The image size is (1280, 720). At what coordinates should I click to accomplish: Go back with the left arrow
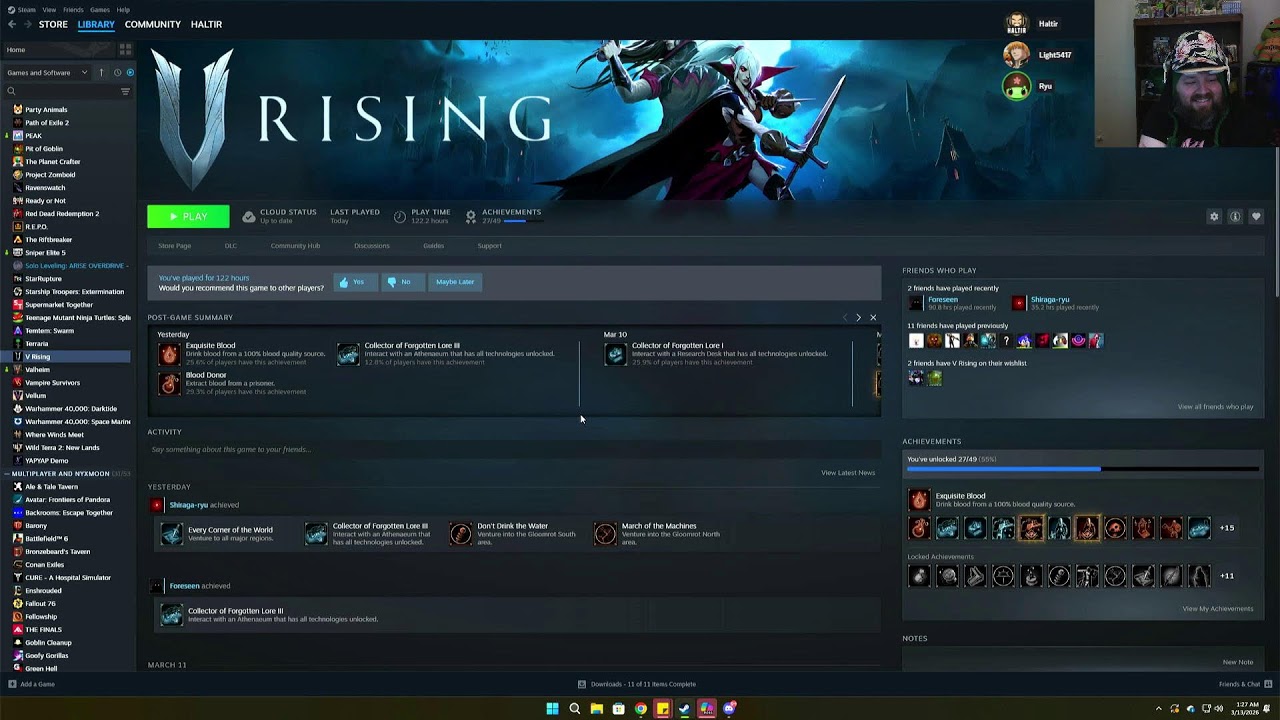(12, 24)
